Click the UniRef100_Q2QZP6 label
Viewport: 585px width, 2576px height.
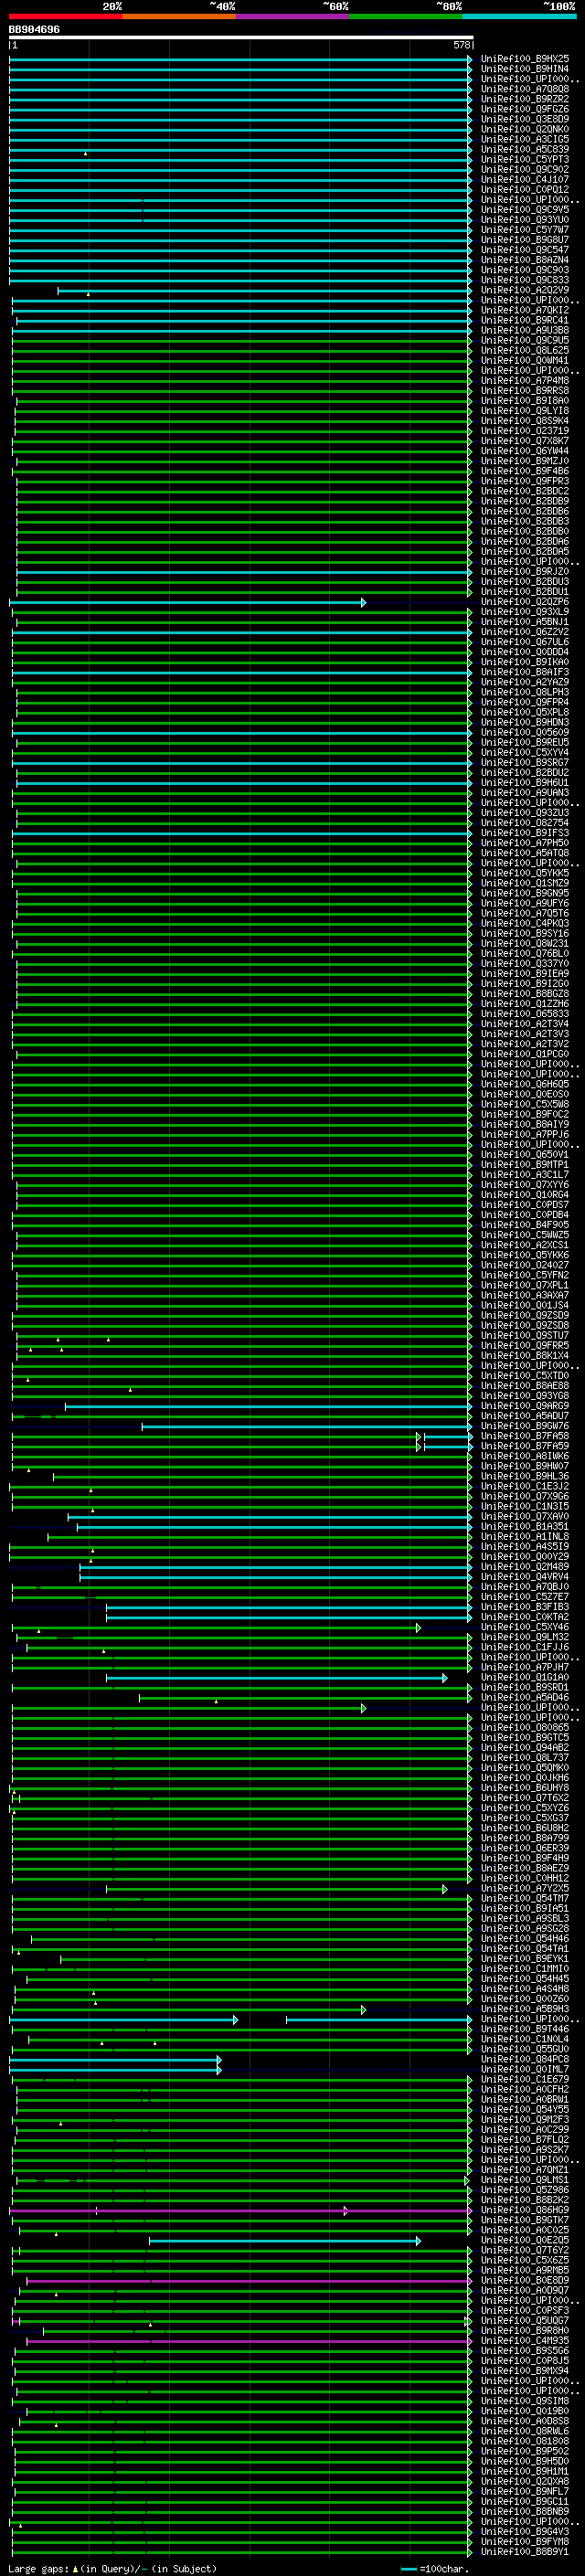tap(525, 602)
